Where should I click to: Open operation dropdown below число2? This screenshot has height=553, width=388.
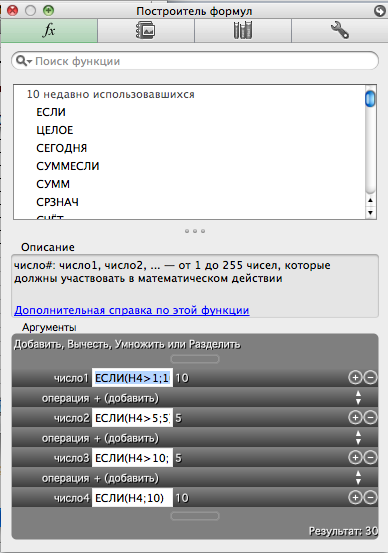[358, 438]
